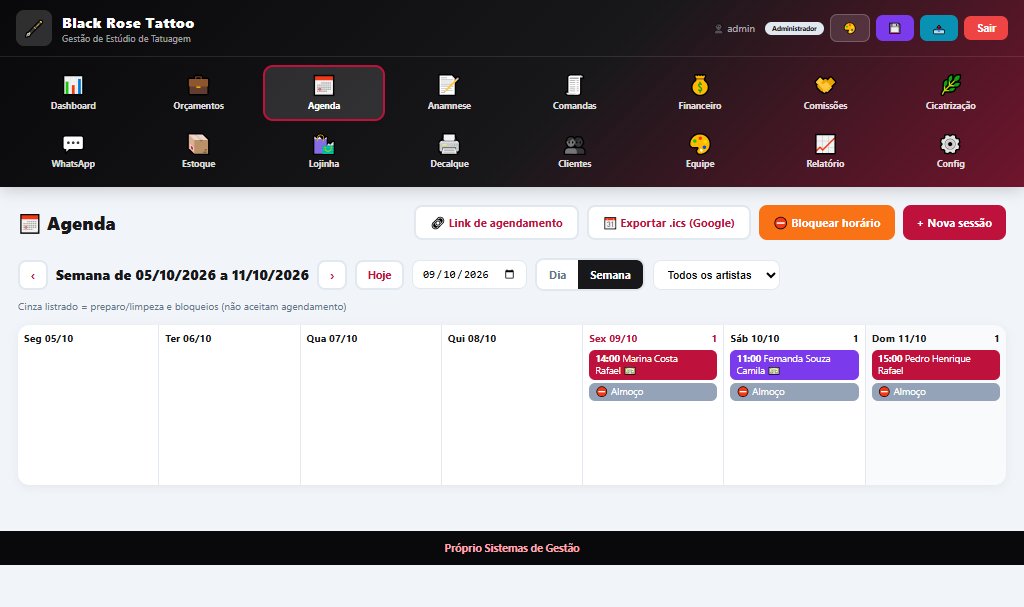Screen dimensions: 1024x607
Task: Log out with the Sair button
Action: [x=986, y=28]
